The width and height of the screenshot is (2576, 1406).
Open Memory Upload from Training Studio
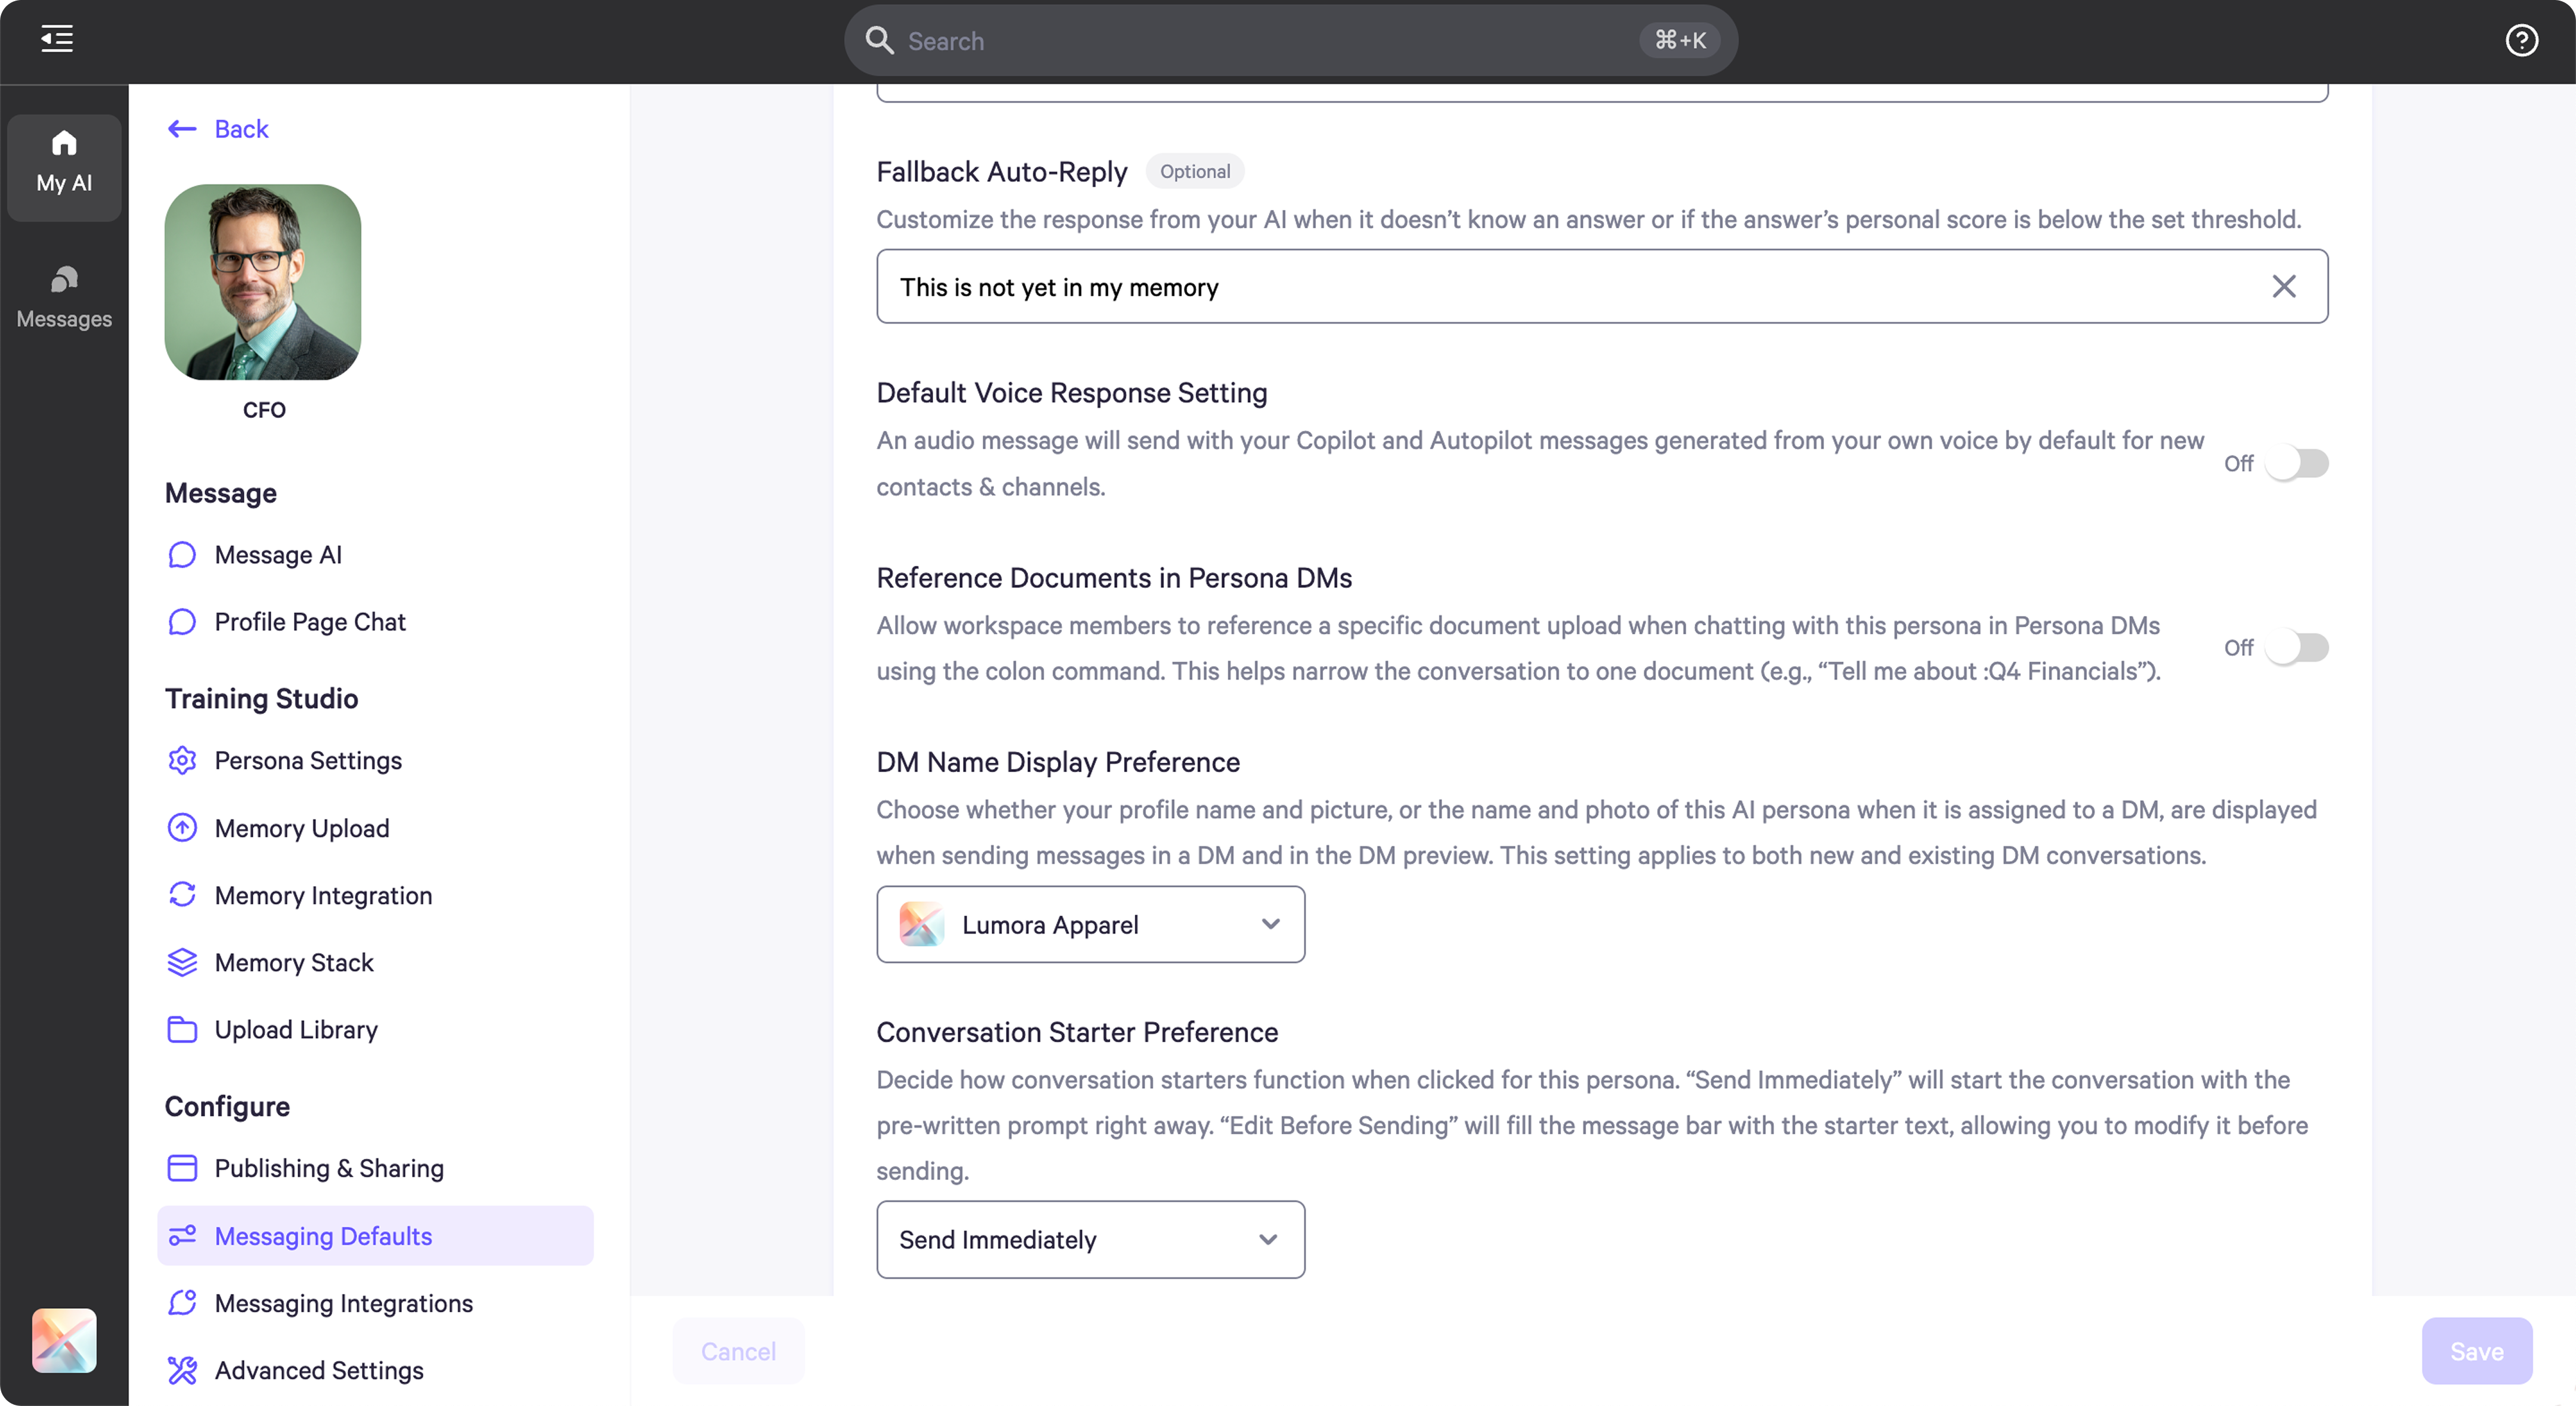click(x=182, y=827)
